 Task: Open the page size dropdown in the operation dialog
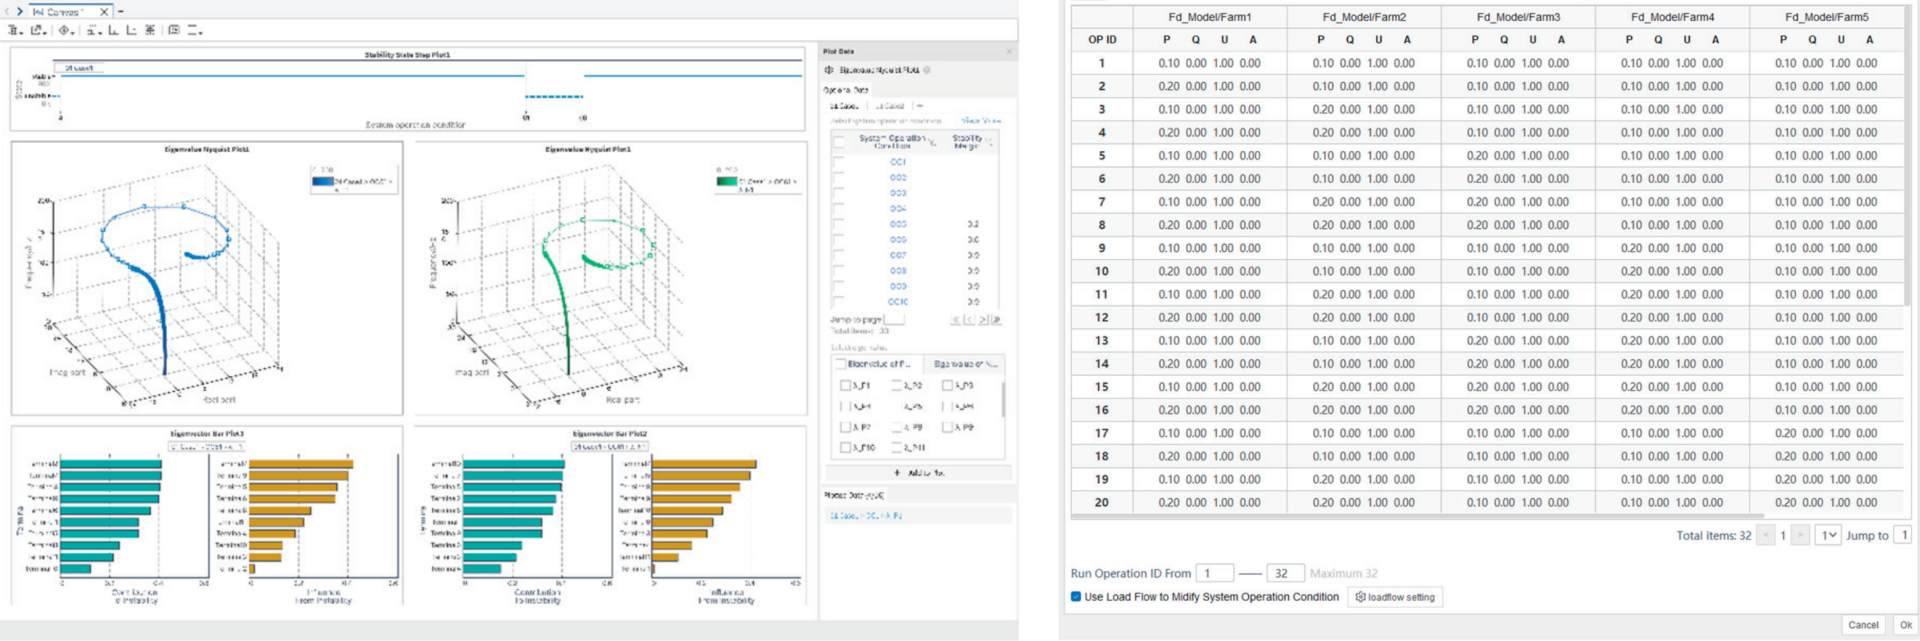(x=1828, y=536)
